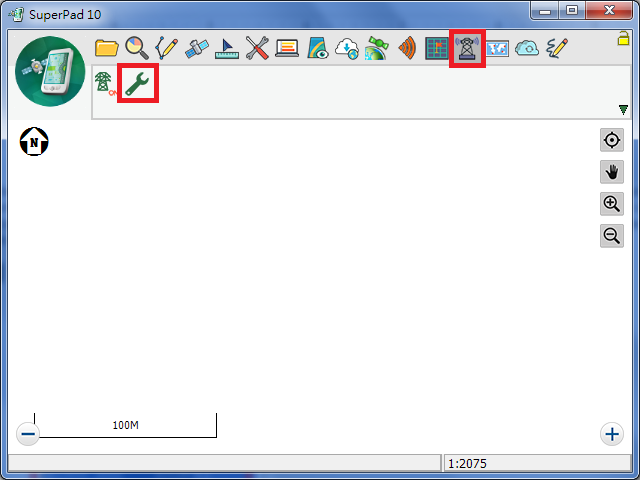Click the 1:2075 scale field

[x=537, y=463]
